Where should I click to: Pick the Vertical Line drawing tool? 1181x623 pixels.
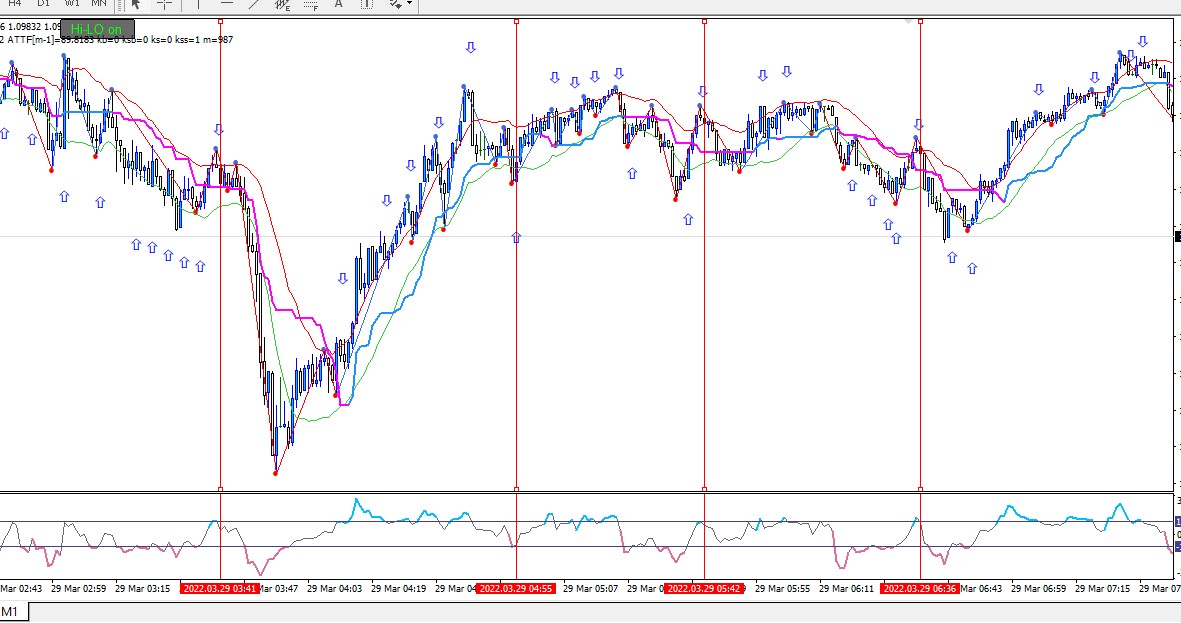pyautogui.click(x=198, y=4)
